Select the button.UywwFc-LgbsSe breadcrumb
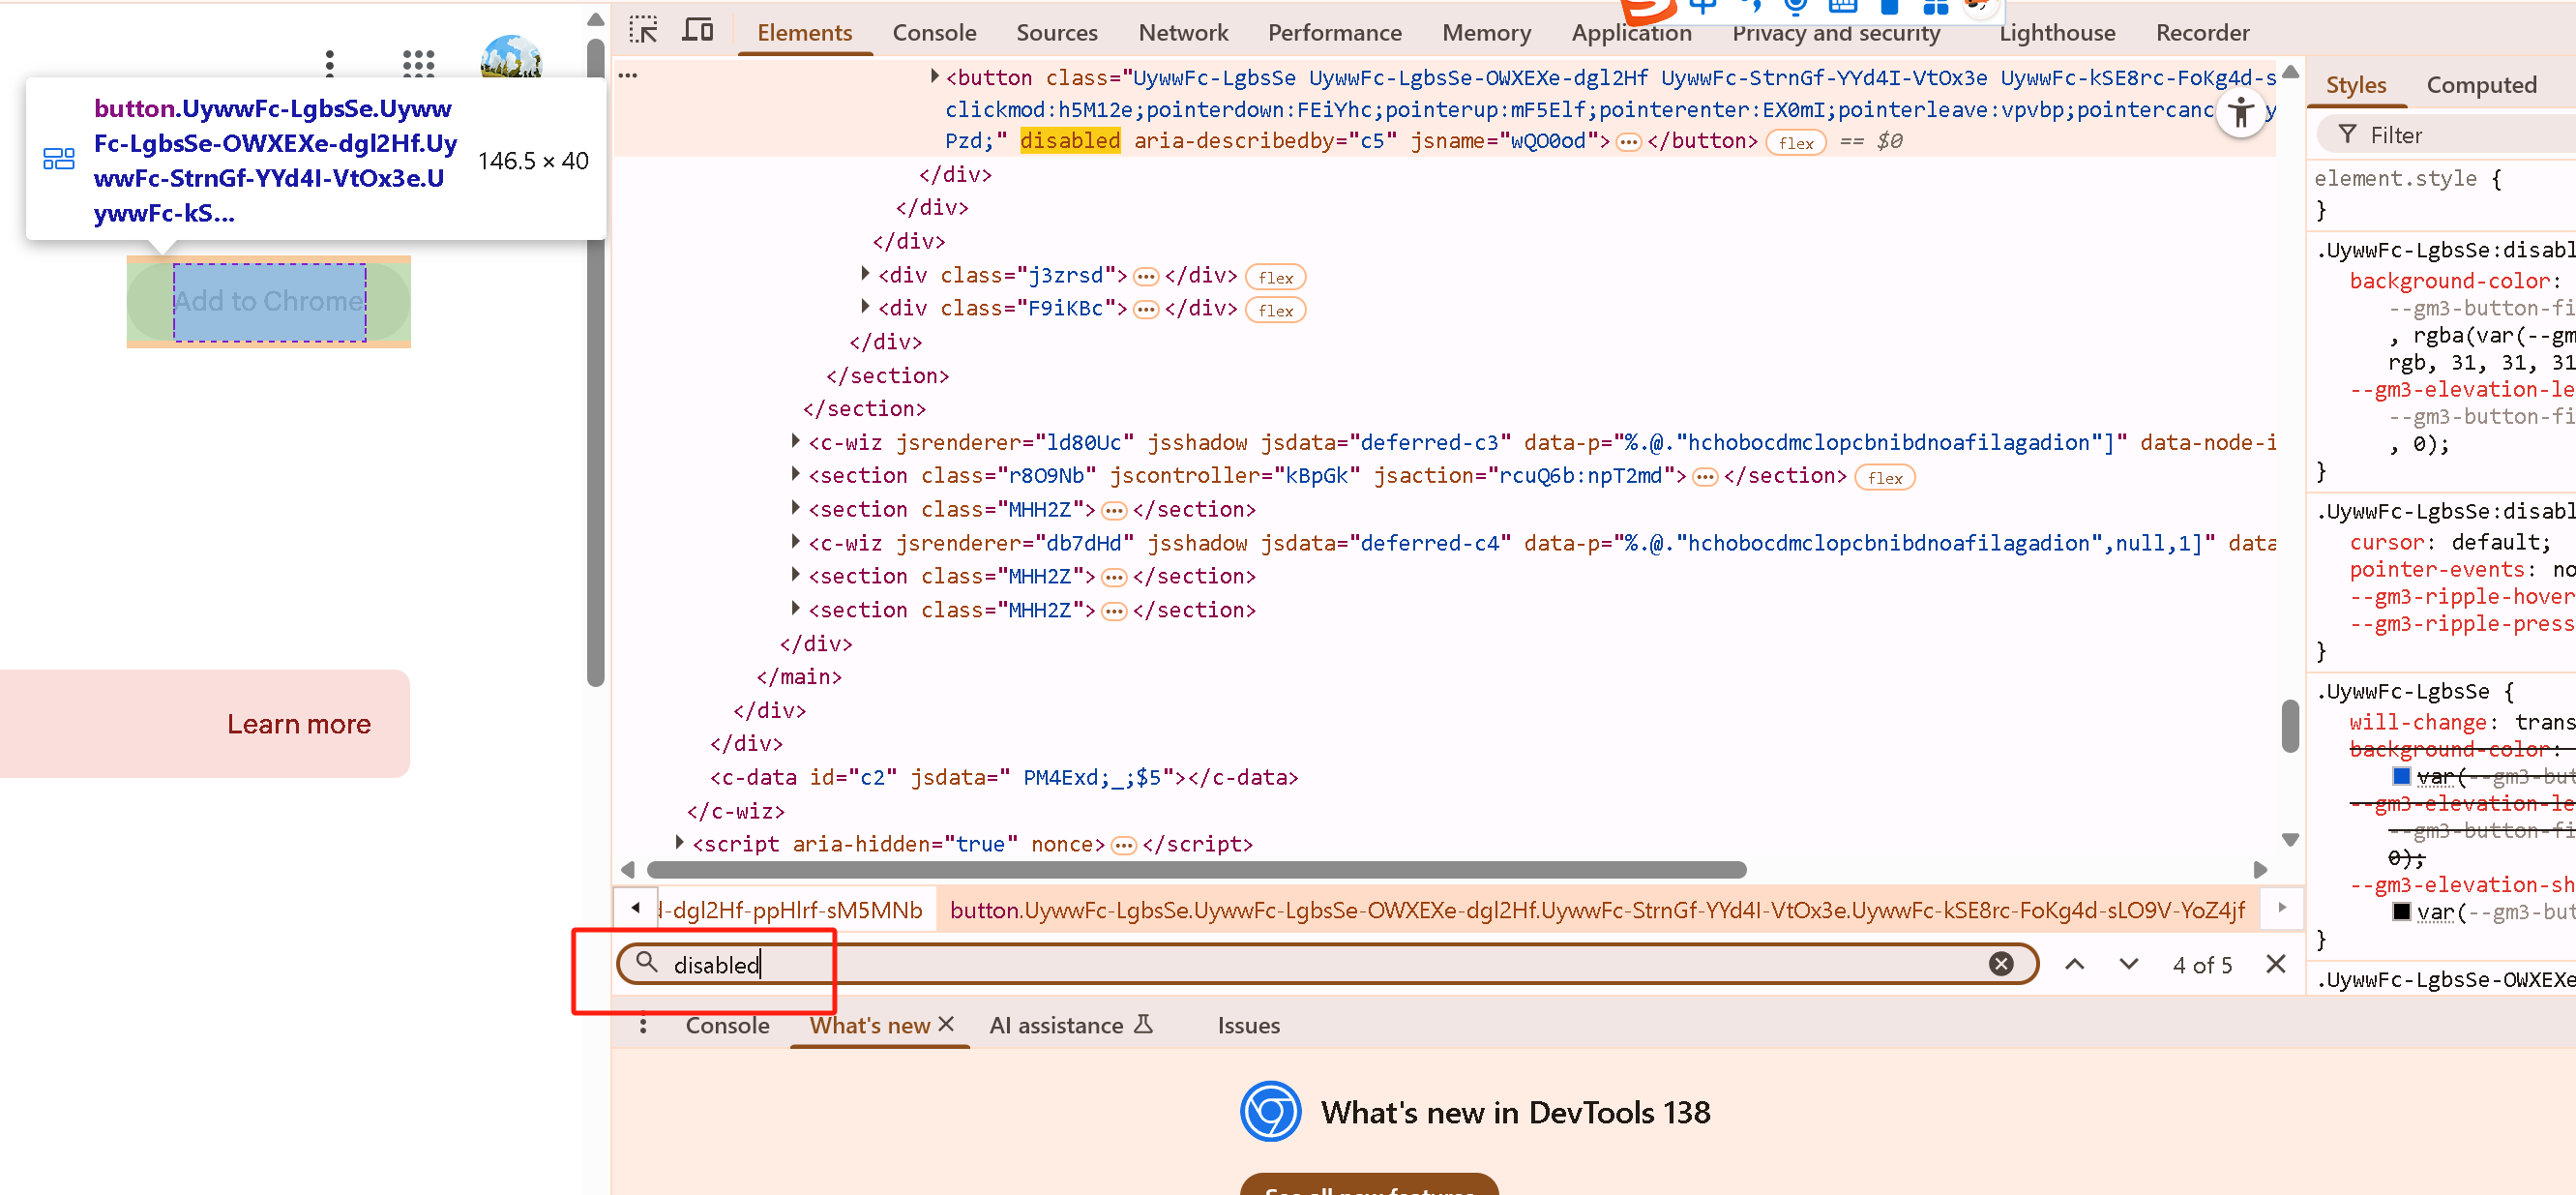Image resolution: width=2576 pixels, height=1195 pixels. pyautogui.click(x=1596, y=909)
